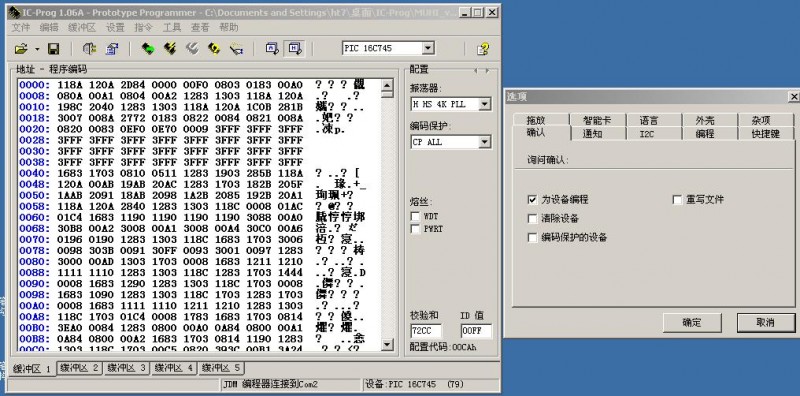Open a file with the folder icon
800x396 pixels.
[x=20, y=49]
